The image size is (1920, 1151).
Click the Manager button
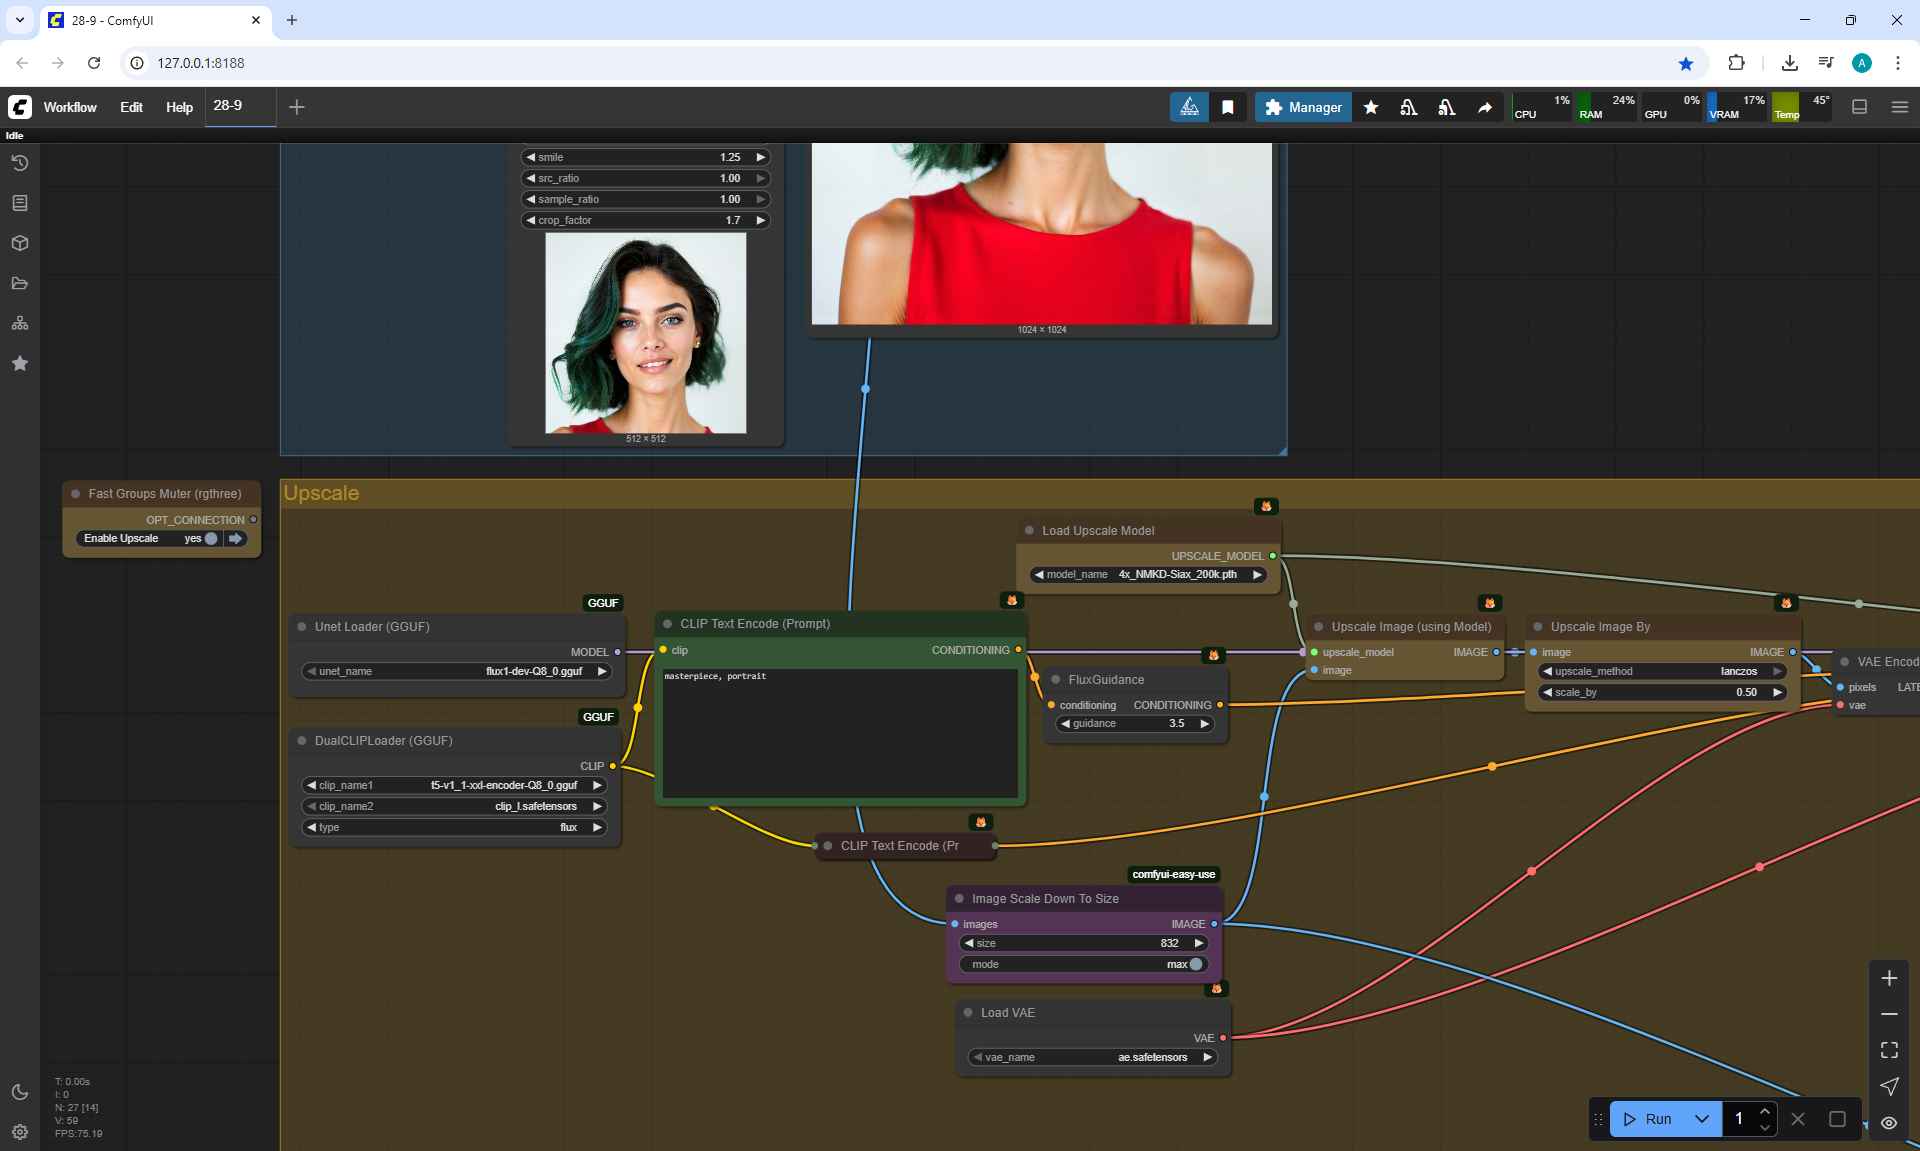click(x=1303, y=107)
